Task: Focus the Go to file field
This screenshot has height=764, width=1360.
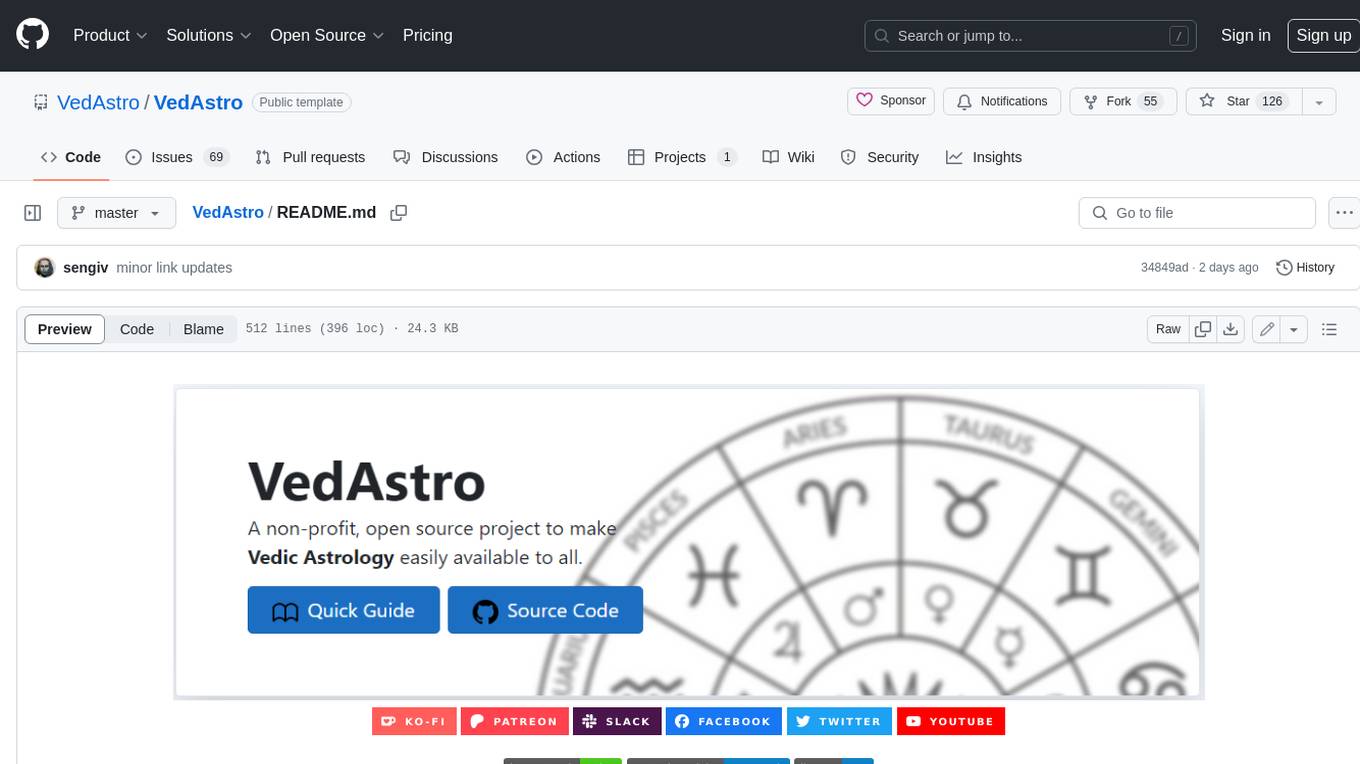Action: coord(1197,213)
